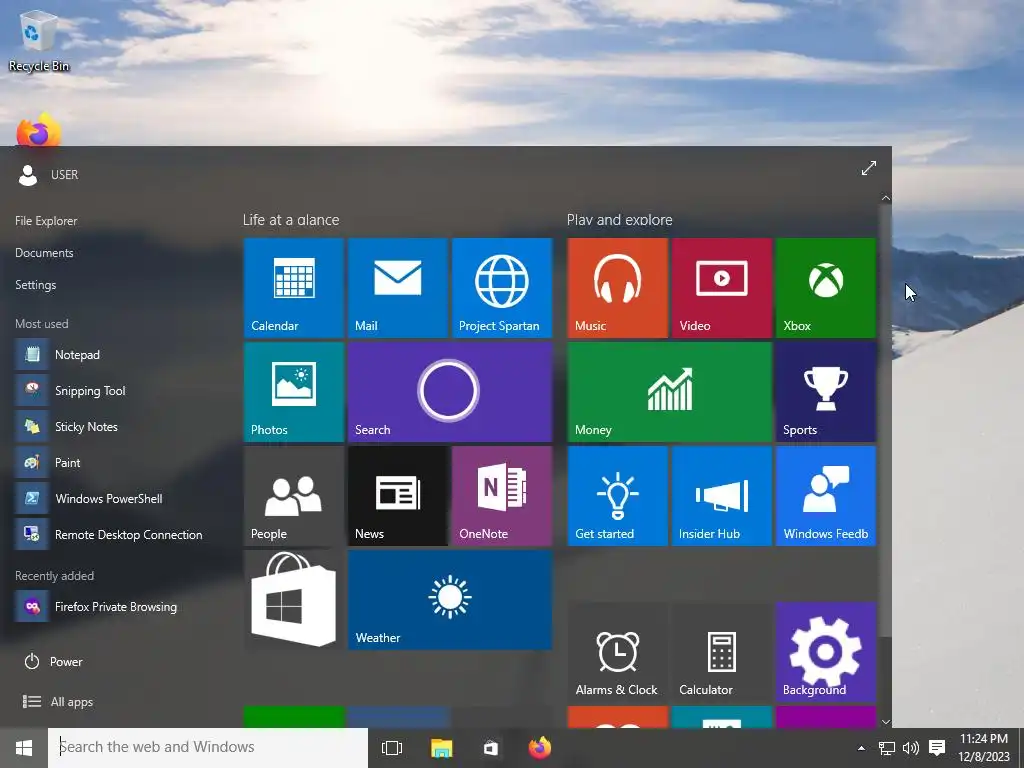Open Documents from Start menu

(x=44, y=253)
